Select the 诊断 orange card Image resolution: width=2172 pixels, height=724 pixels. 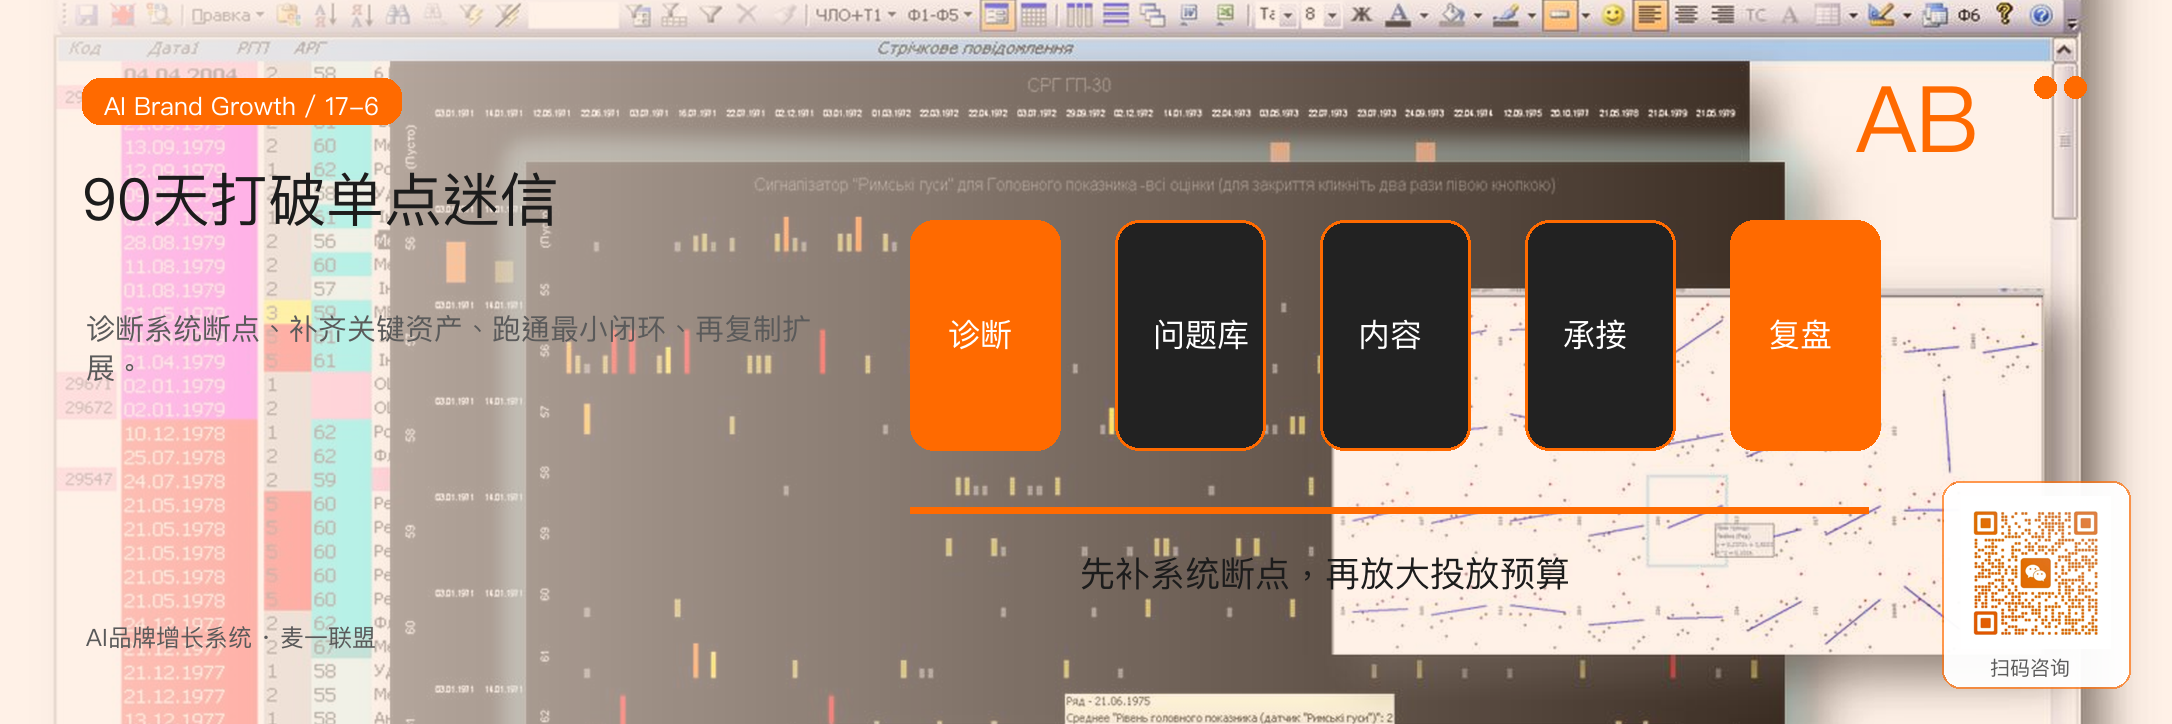[985, 335]
